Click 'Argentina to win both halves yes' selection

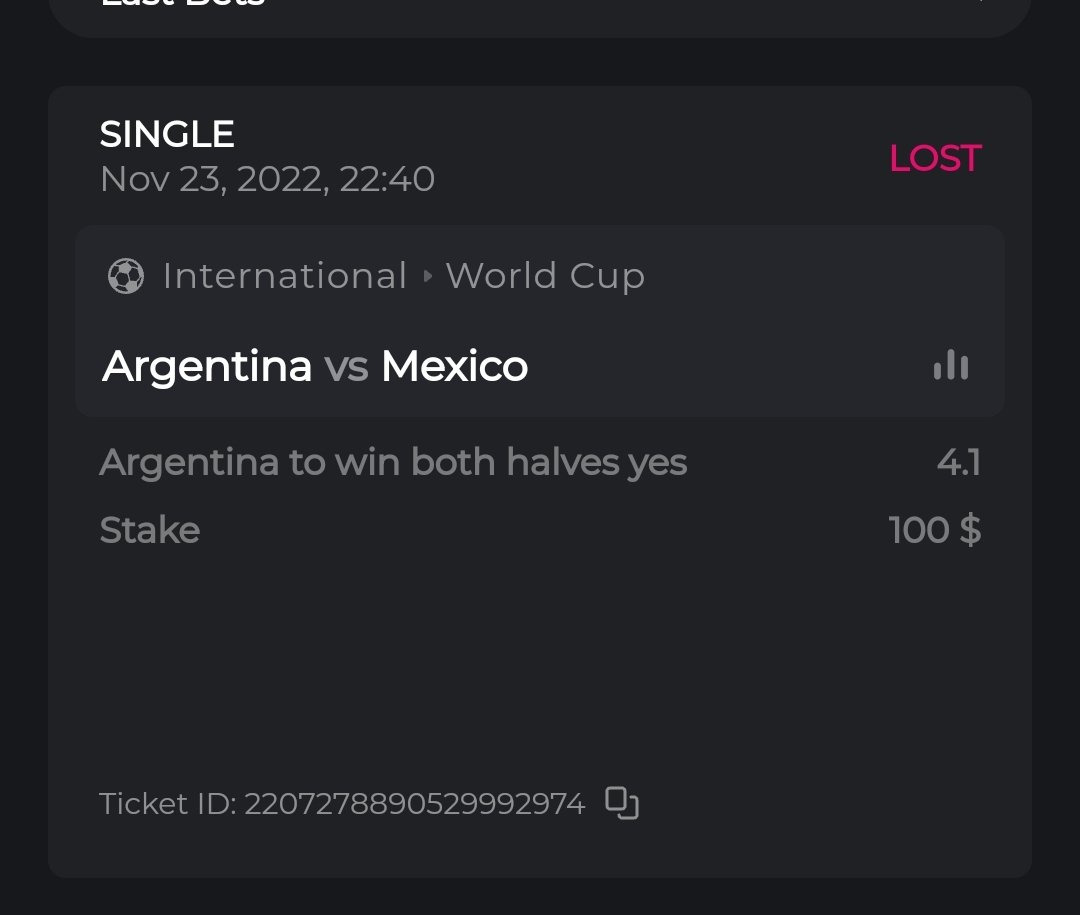tap(393, 463)
